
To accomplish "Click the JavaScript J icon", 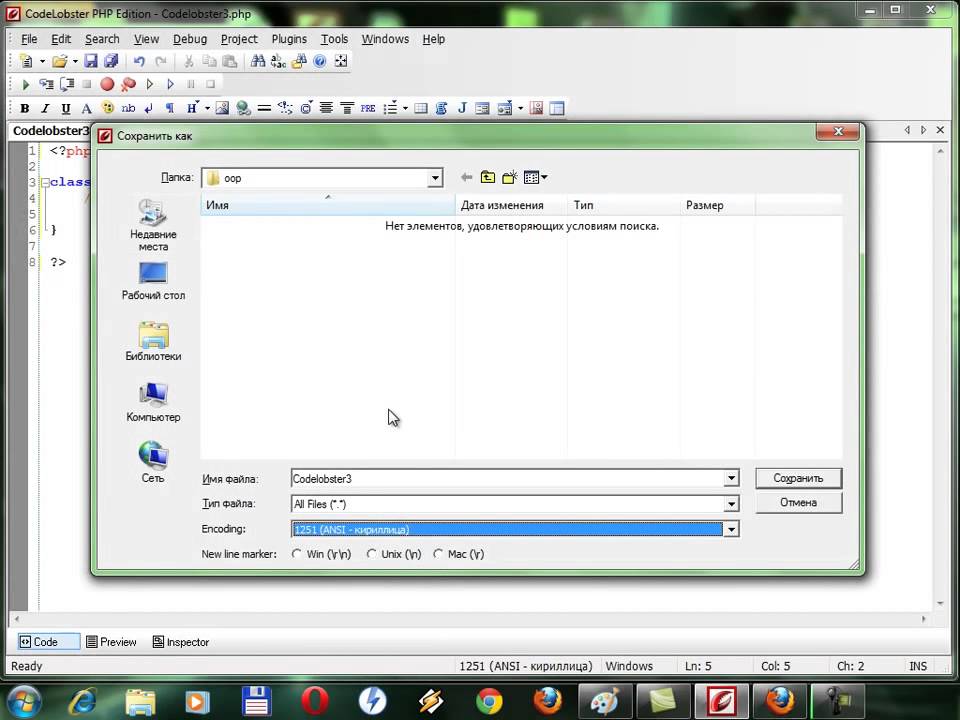I will 462,108.
